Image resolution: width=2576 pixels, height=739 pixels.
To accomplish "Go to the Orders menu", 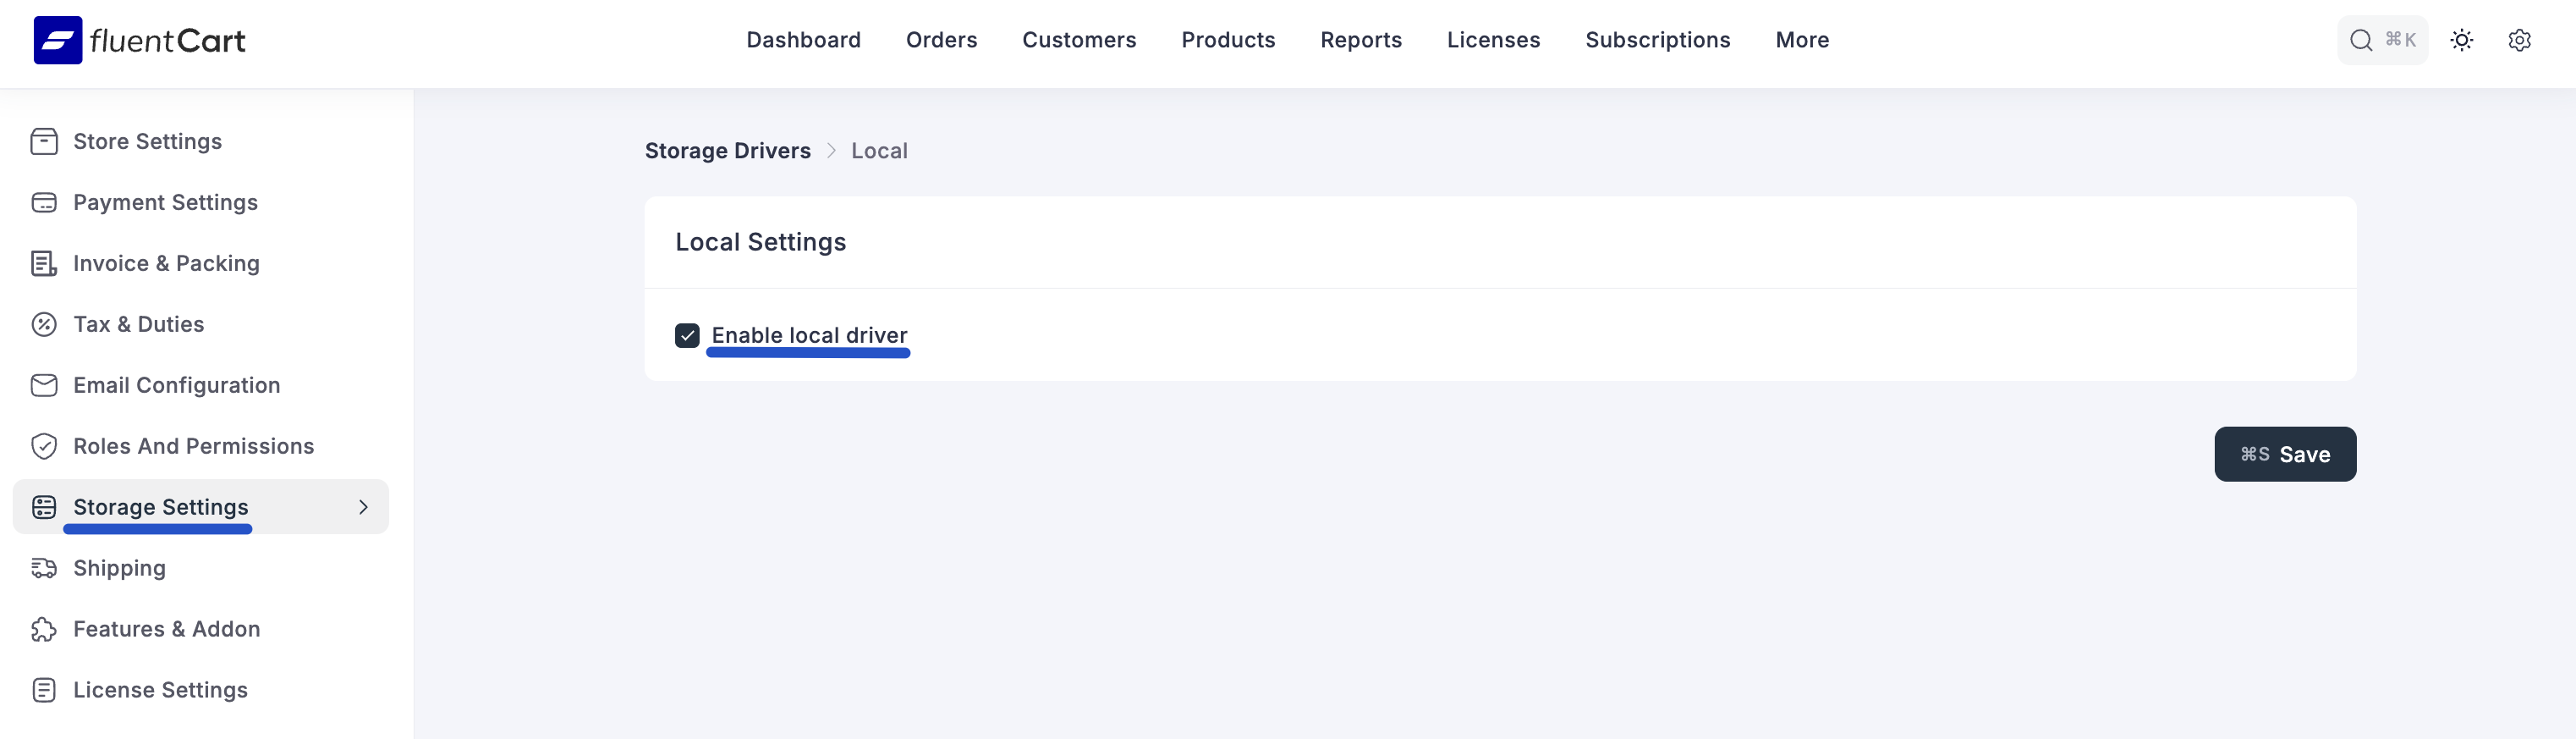I will pos(941,40).
